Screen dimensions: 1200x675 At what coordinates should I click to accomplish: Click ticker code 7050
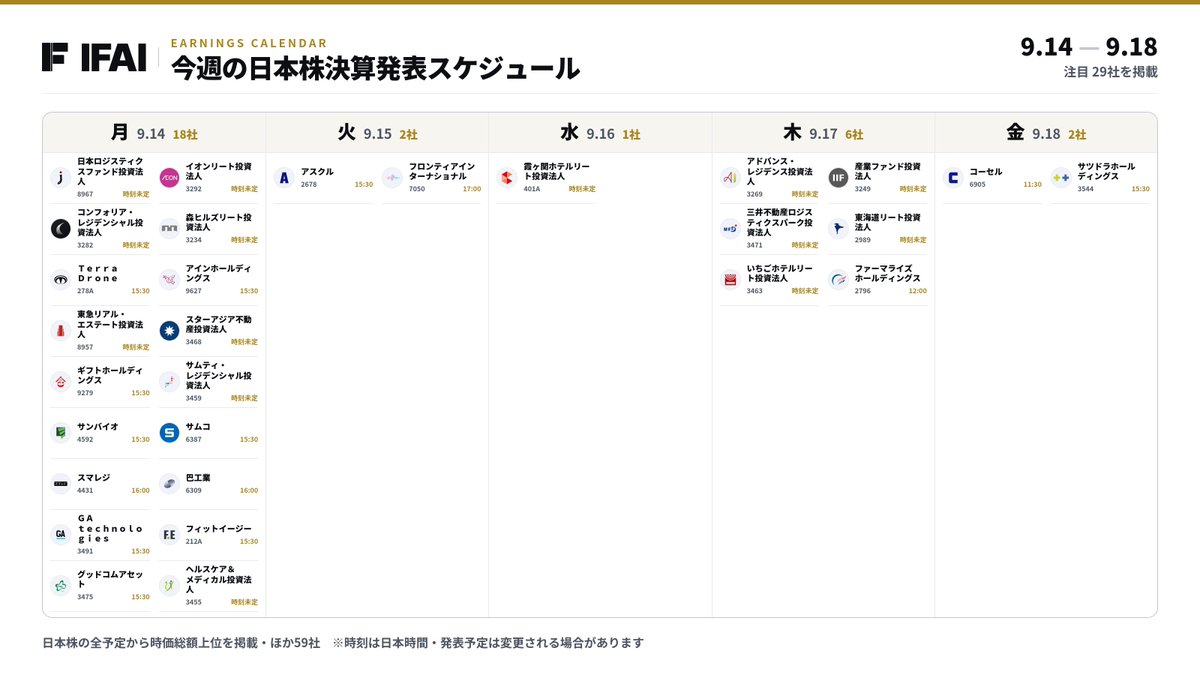click(x=417, y=189)
